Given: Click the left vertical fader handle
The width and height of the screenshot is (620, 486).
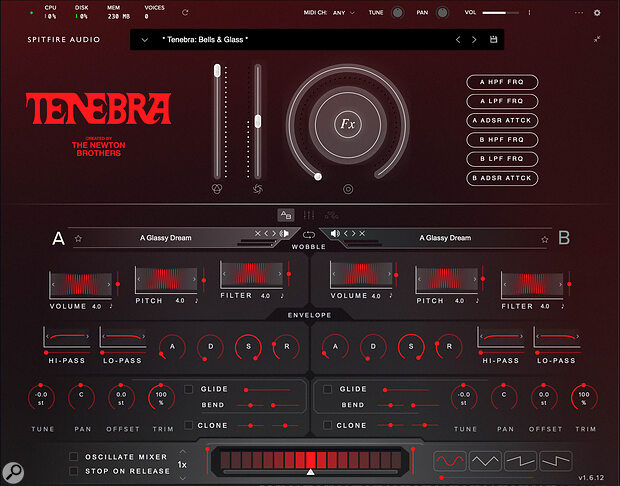Looking at the screenshot, I should click(x=217, y=71).
